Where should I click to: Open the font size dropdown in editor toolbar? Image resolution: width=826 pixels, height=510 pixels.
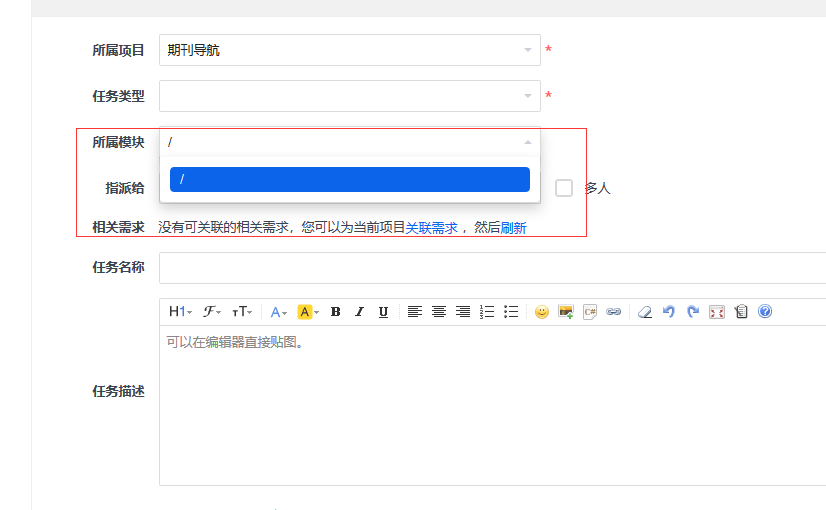[242, 312]
